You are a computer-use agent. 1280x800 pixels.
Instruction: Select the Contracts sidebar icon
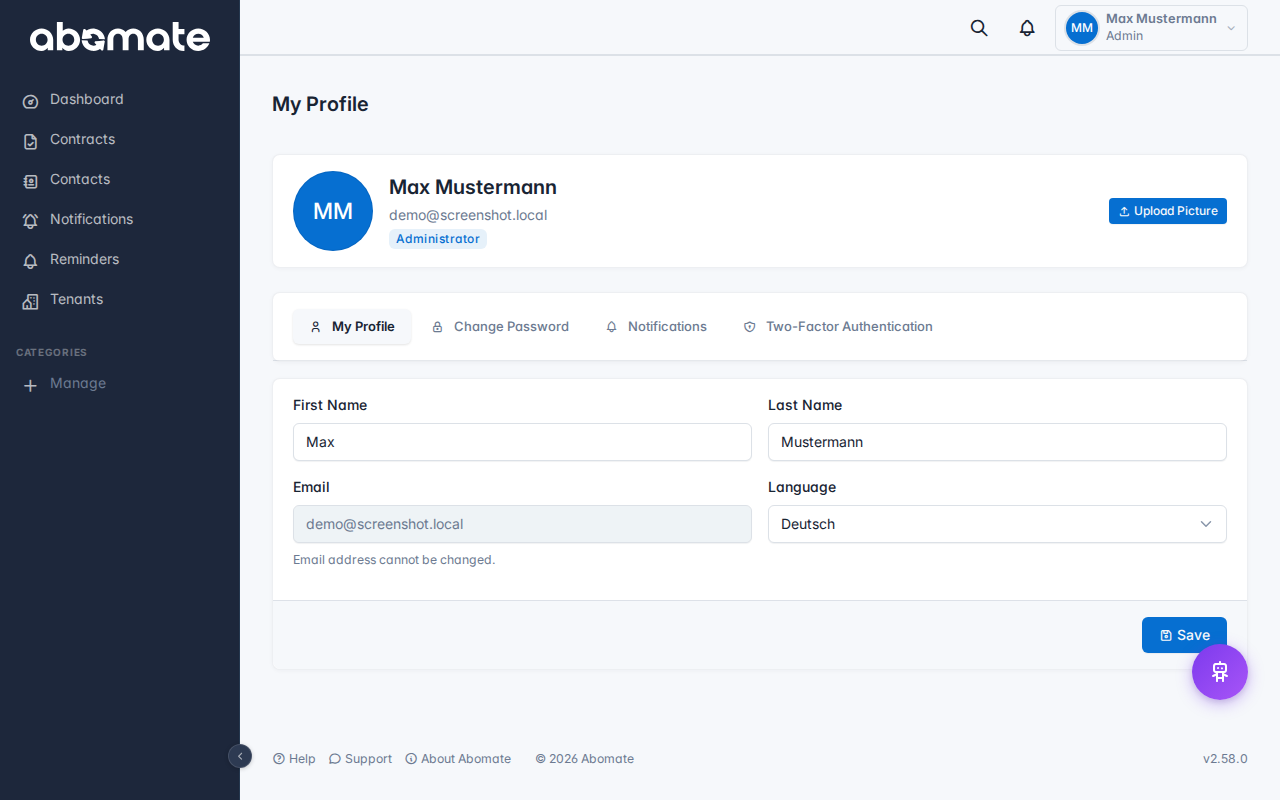tap(31, 139)
